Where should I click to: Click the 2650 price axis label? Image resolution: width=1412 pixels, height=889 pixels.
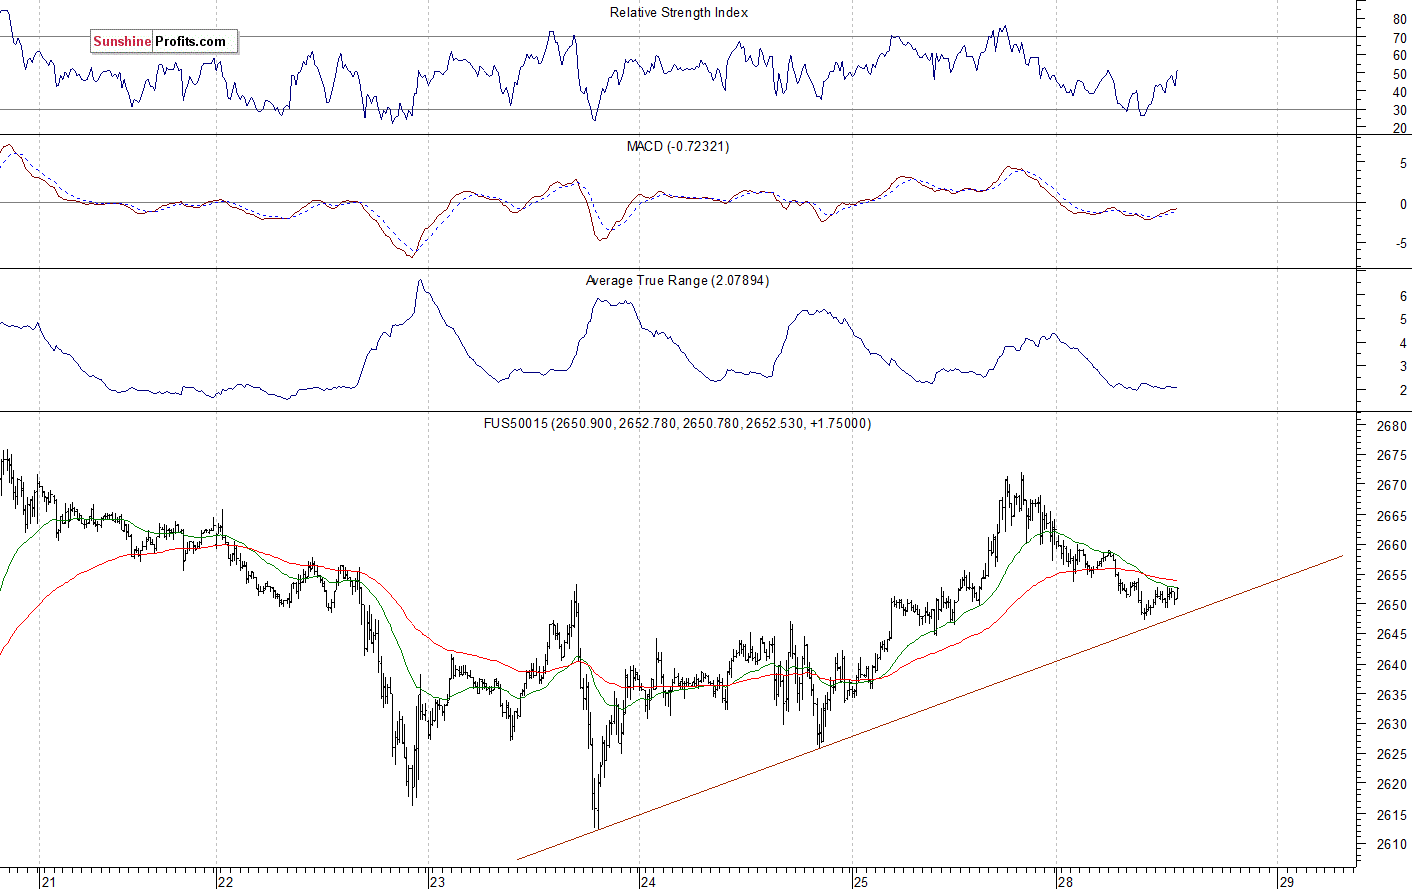(x=1392, y=605)
